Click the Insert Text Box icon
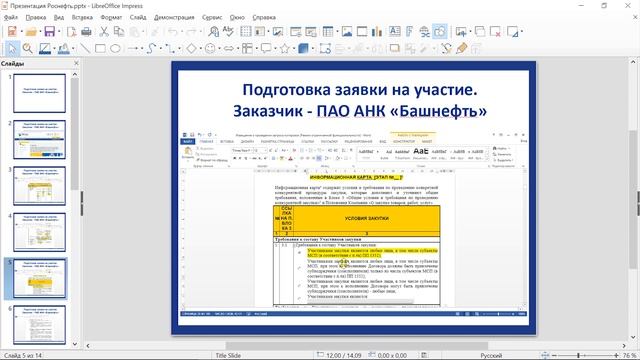The image size is (640, 360). [x=394, y=31]
